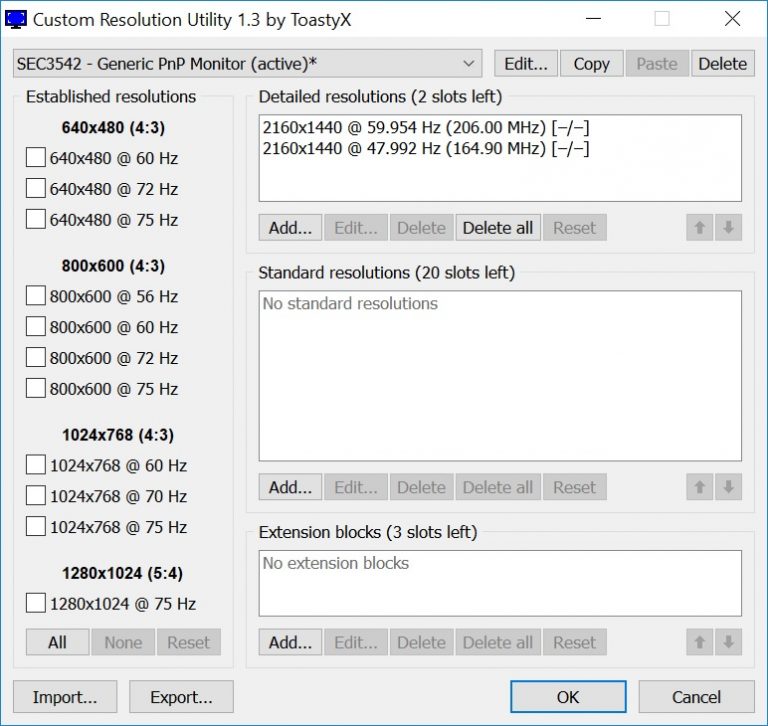Tick the 800x600 @ 75 Hz checkbox
Viewport: 768px width, 726px height.
pyautogui.click(x=36, y=388)
